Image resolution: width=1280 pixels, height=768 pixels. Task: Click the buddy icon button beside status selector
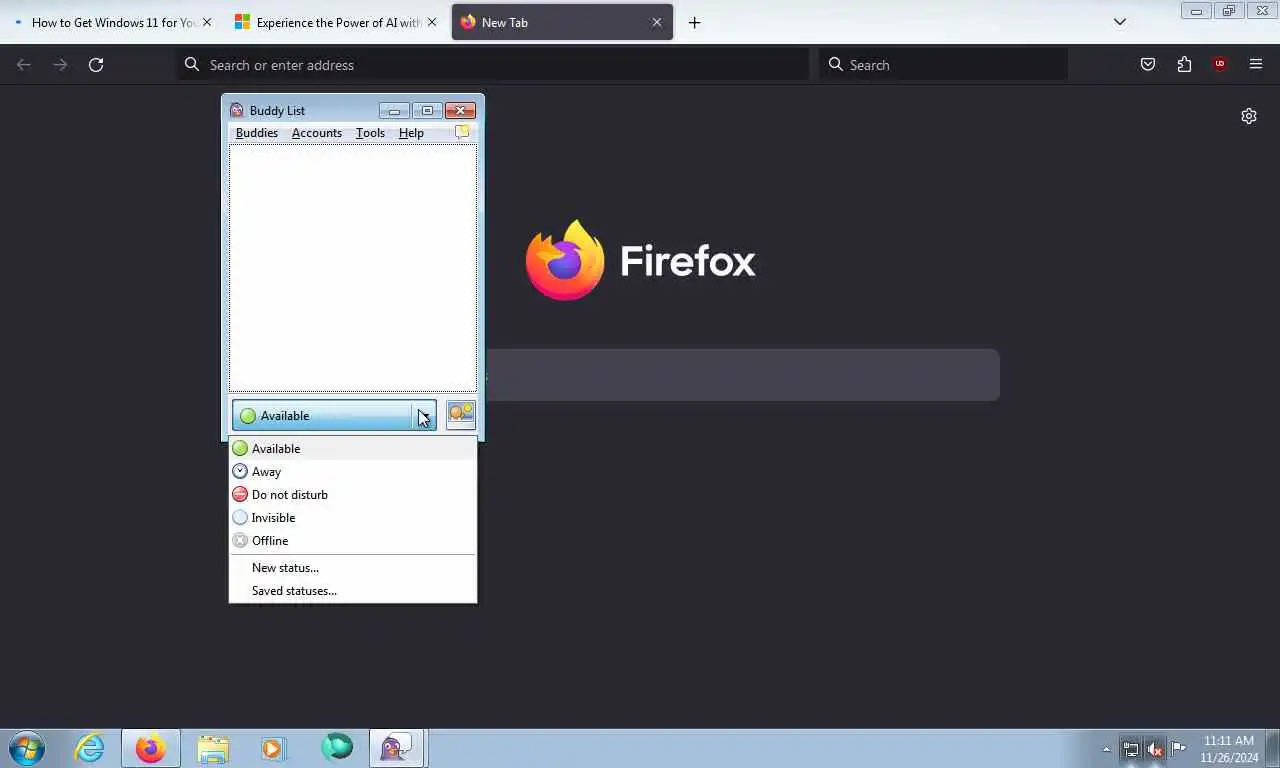[460, 414]
